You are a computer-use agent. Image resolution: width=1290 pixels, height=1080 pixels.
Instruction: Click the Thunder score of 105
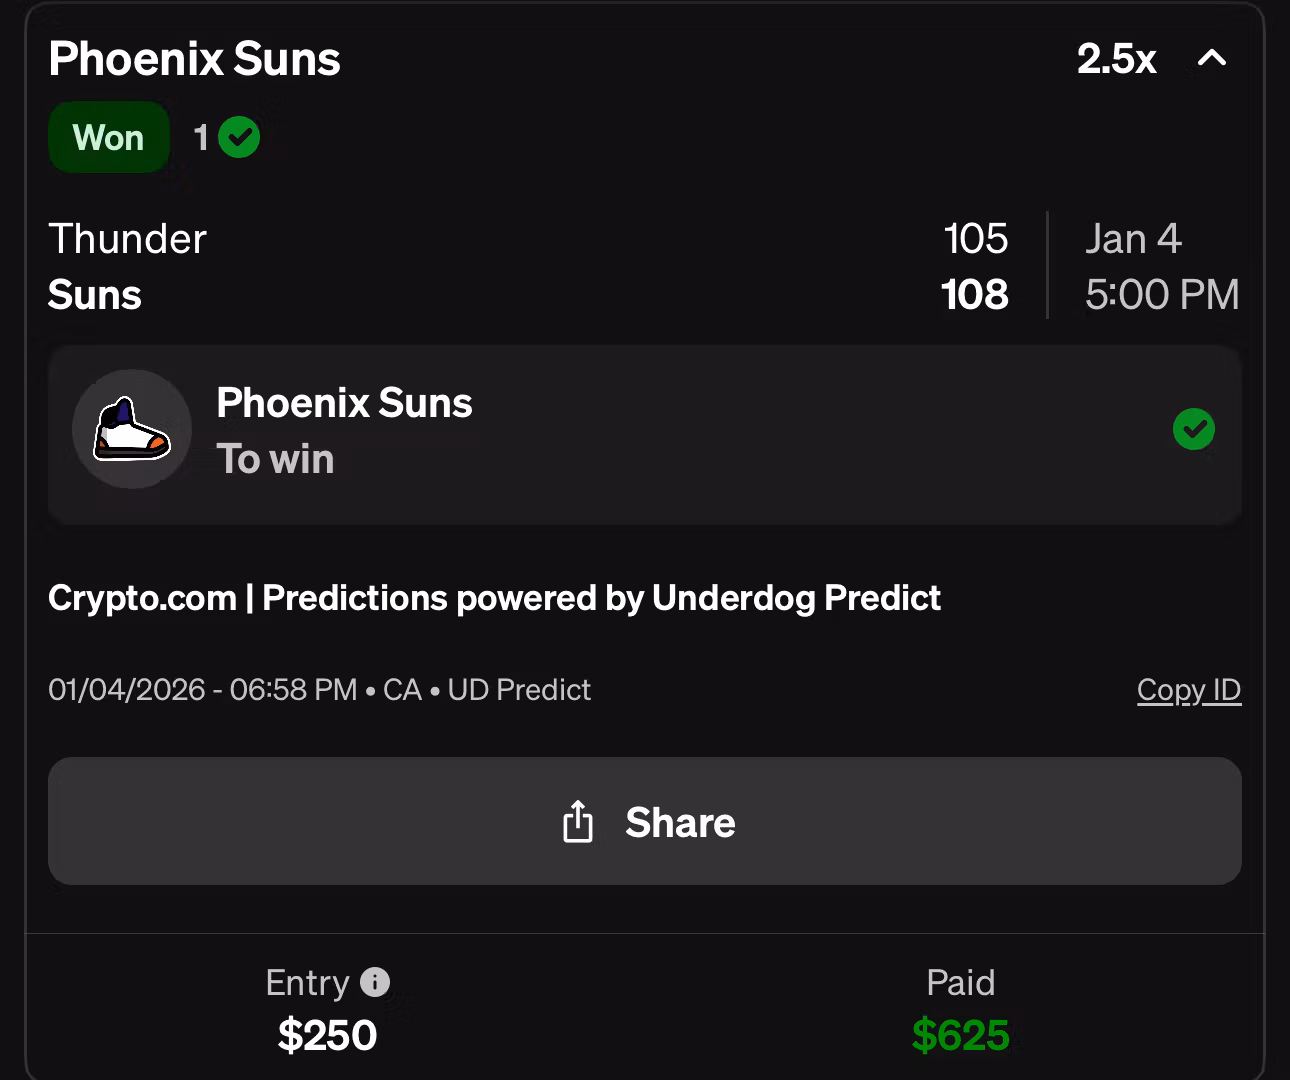(975, 239)
